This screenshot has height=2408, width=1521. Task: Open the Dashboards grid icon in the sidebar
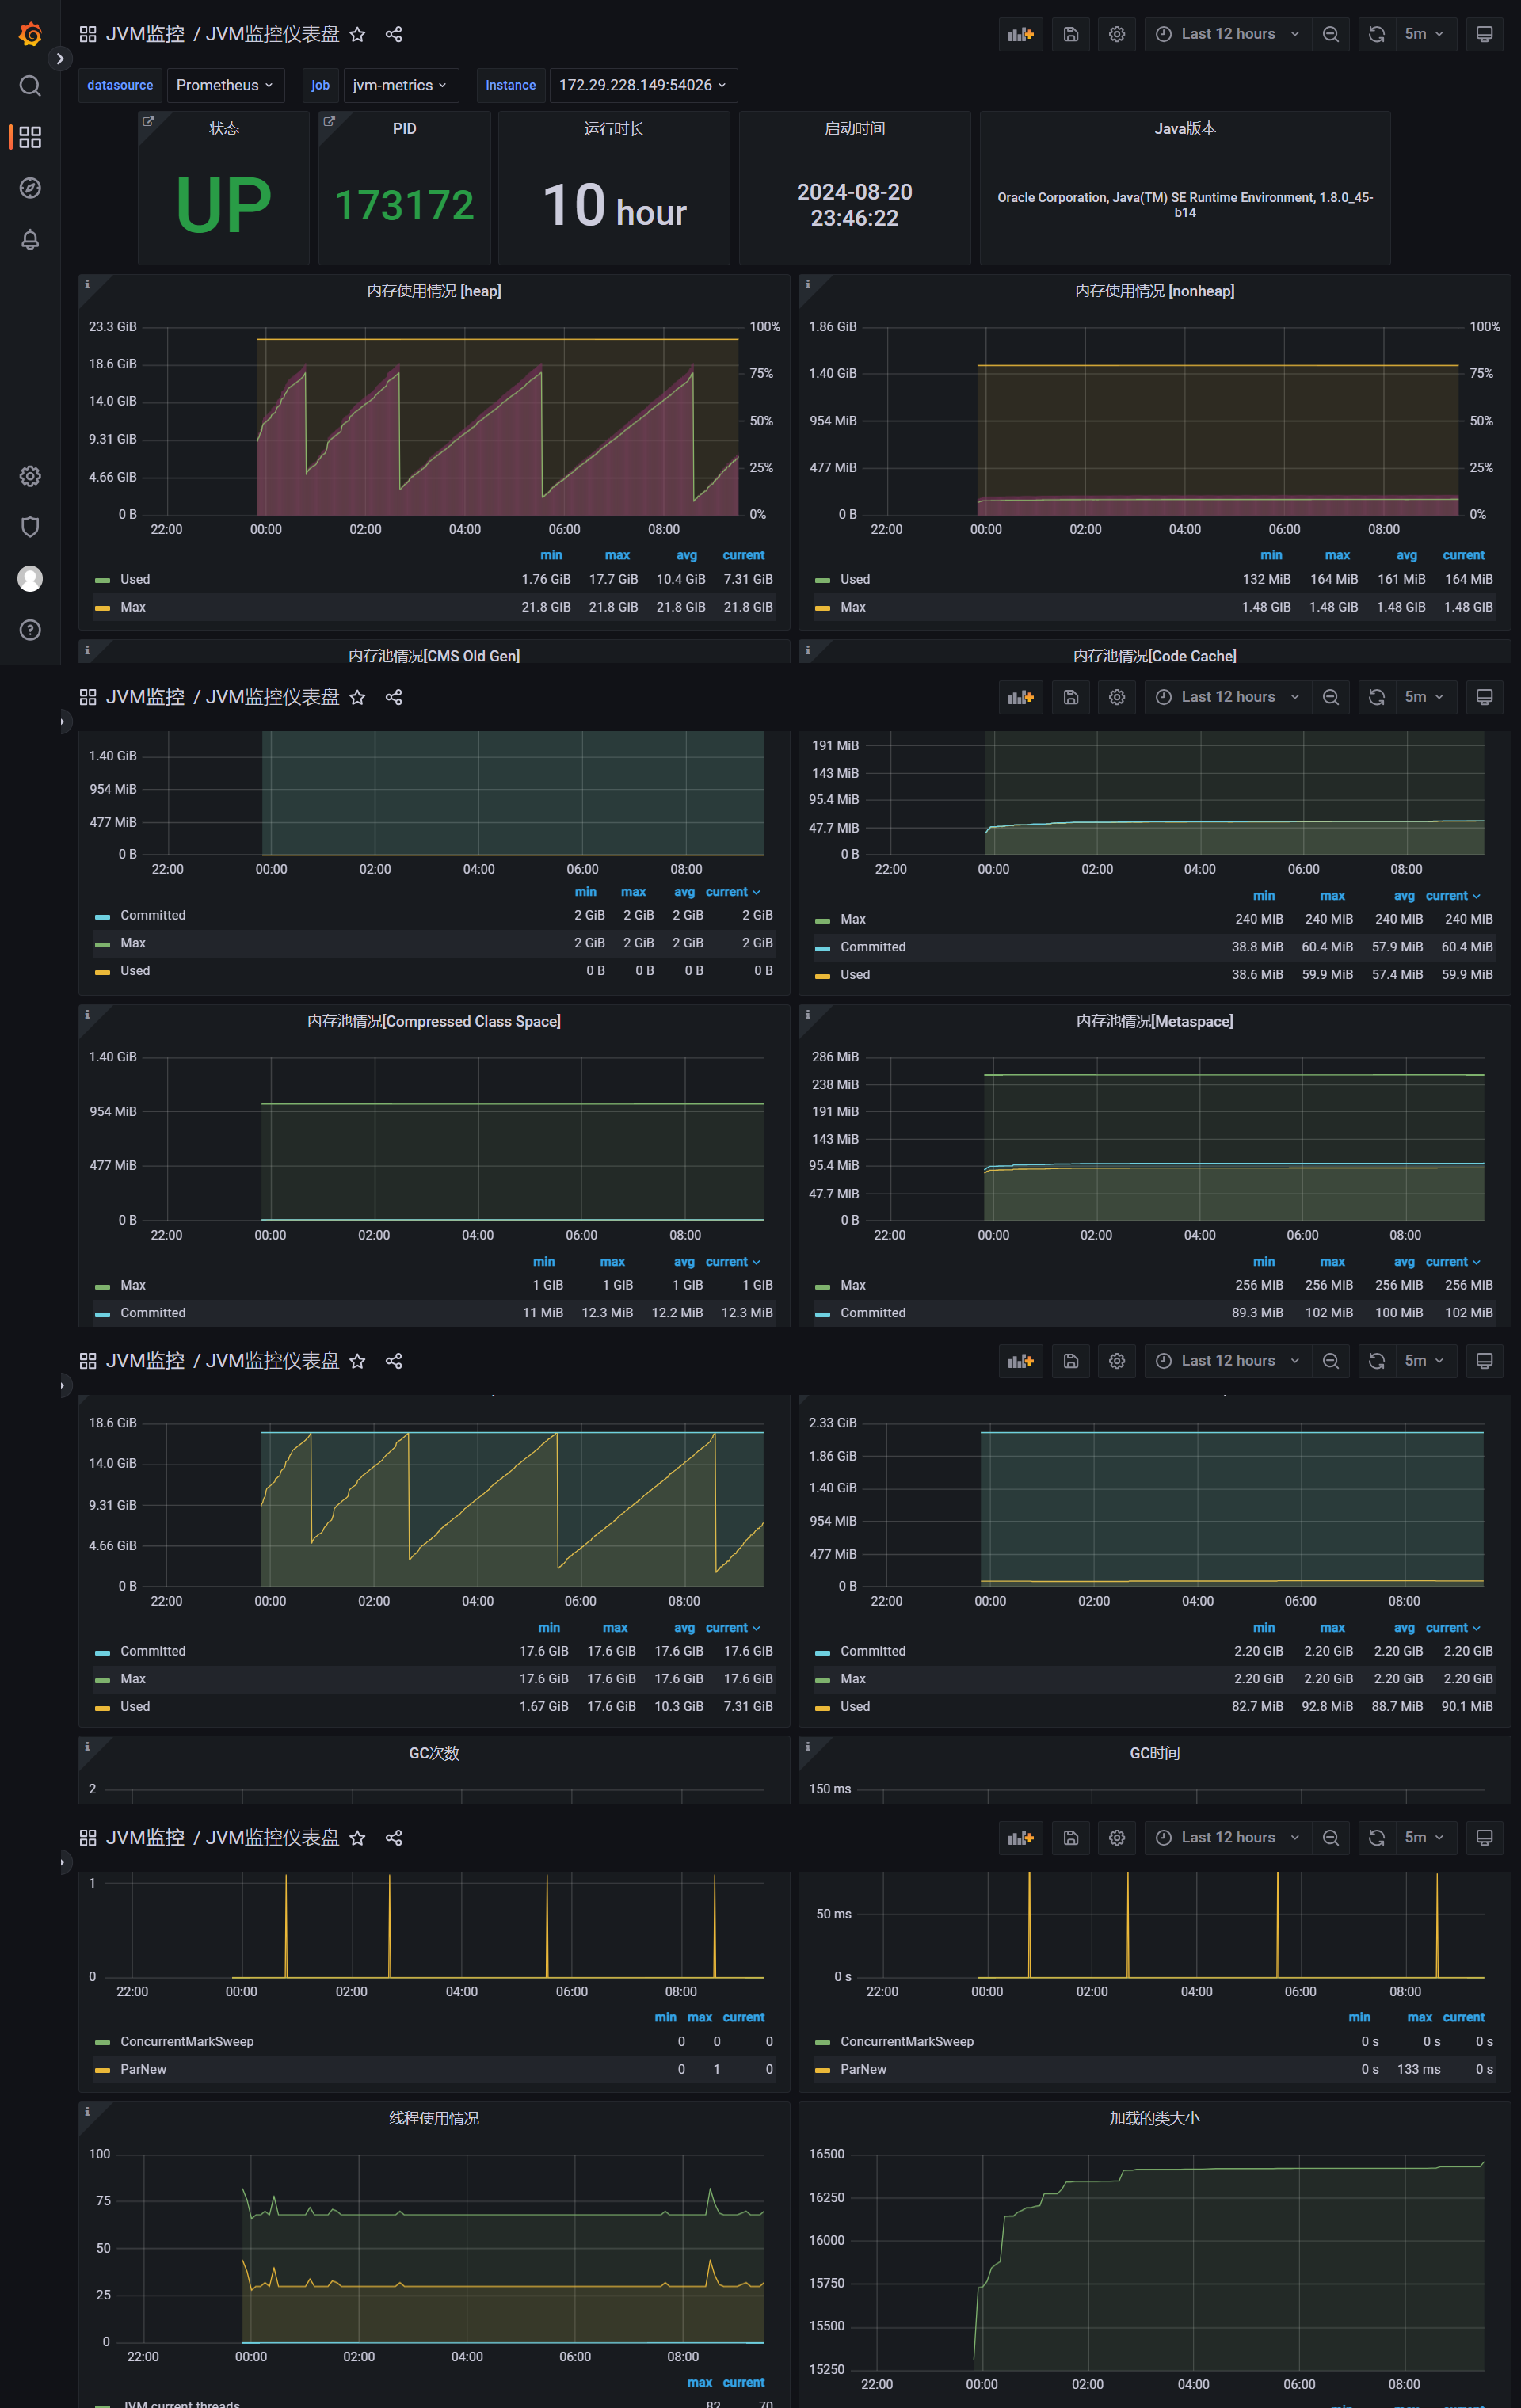[x=30, y=137]
